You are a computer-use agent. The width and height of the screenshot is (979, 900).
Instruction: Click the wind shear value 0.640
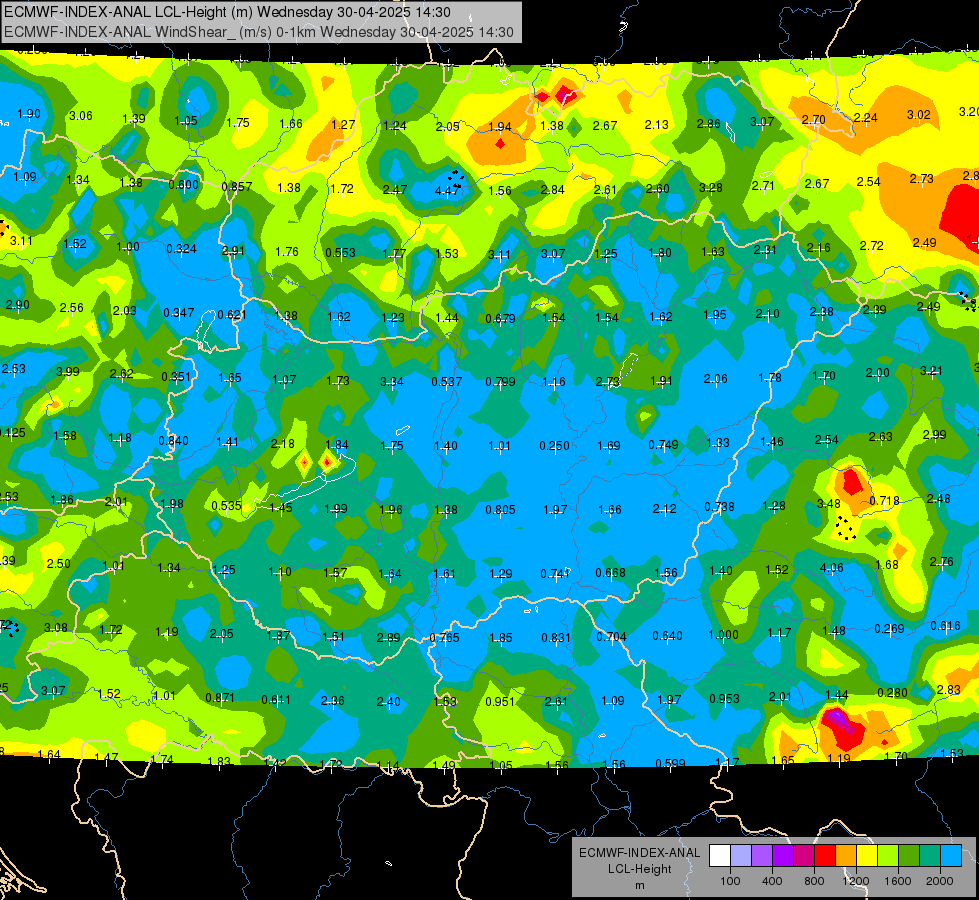click(x=667, y=635)
